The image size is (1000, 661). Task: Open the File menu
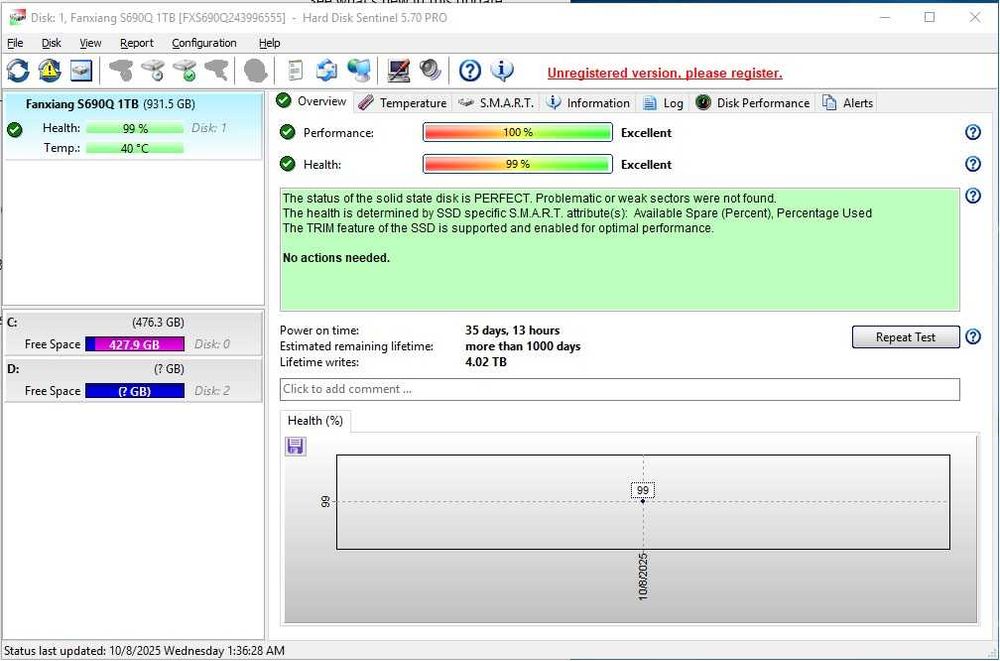[x=15, y=43]
